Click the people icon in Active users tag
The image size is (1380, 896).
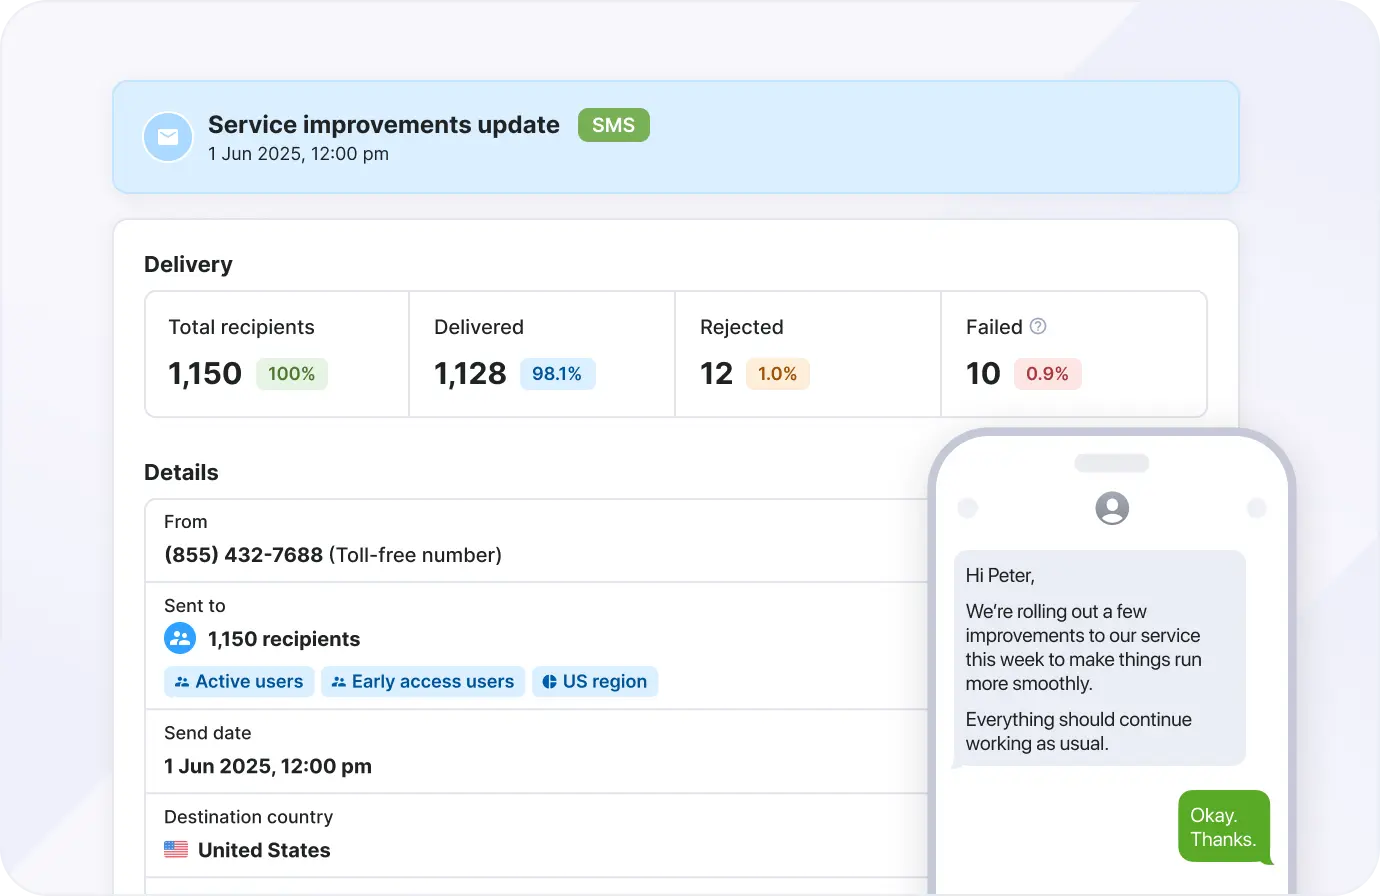point(182,682)
